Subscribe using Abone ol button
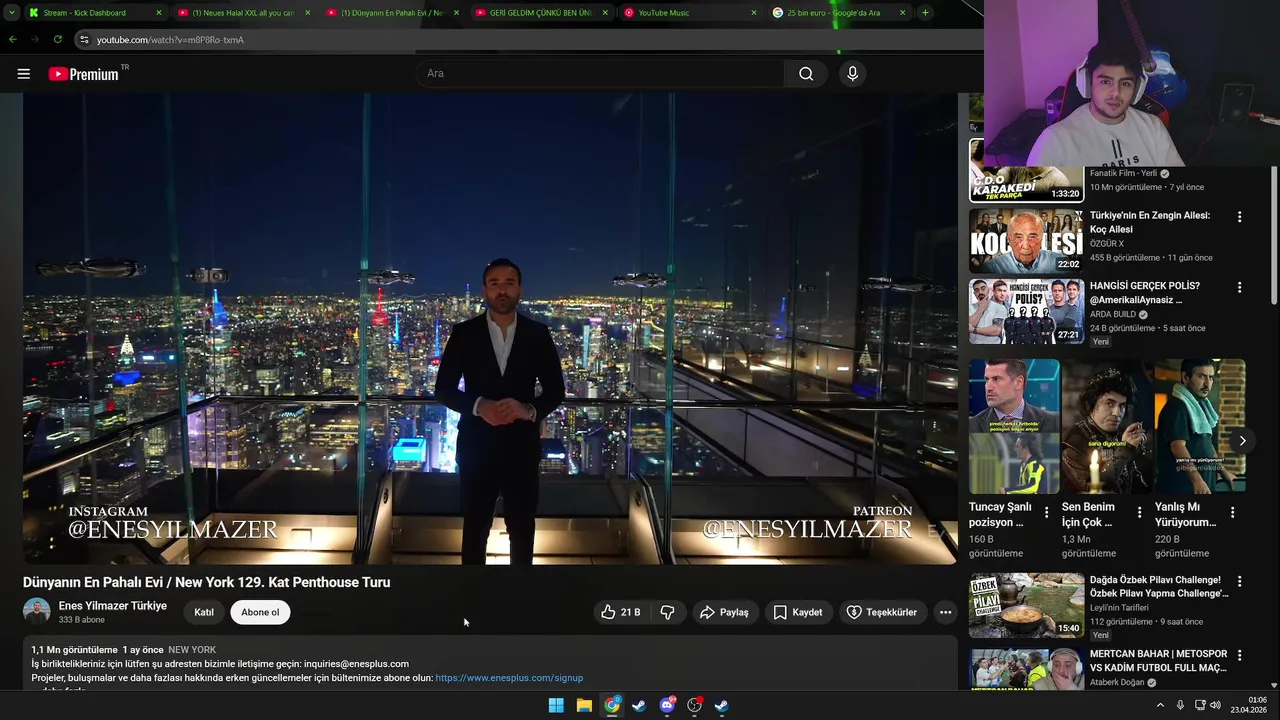Viewport: 1280px width, 720px height. [260, 612]
